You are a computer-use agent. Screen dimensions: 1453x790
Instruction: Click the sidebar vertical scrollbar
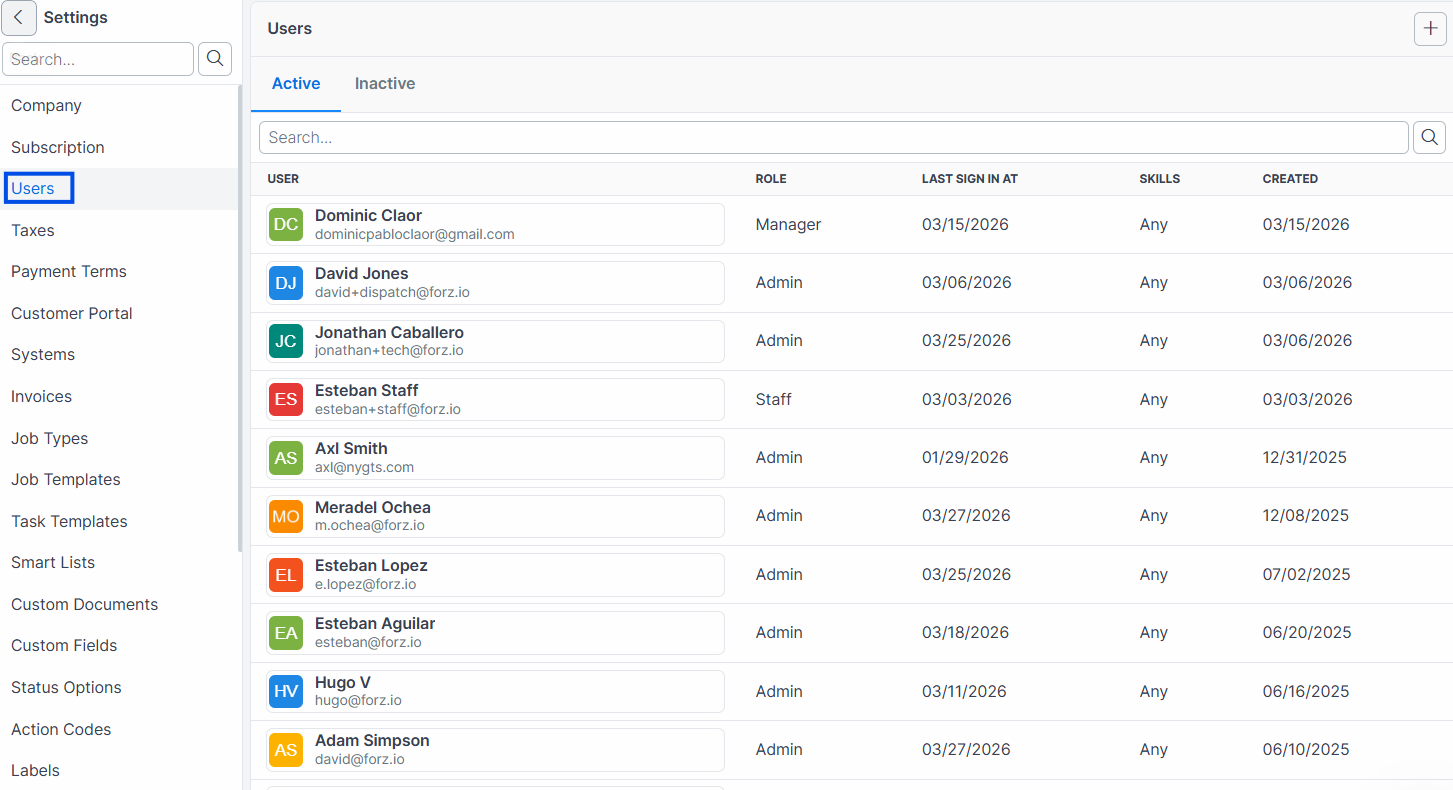coord(240,318)
